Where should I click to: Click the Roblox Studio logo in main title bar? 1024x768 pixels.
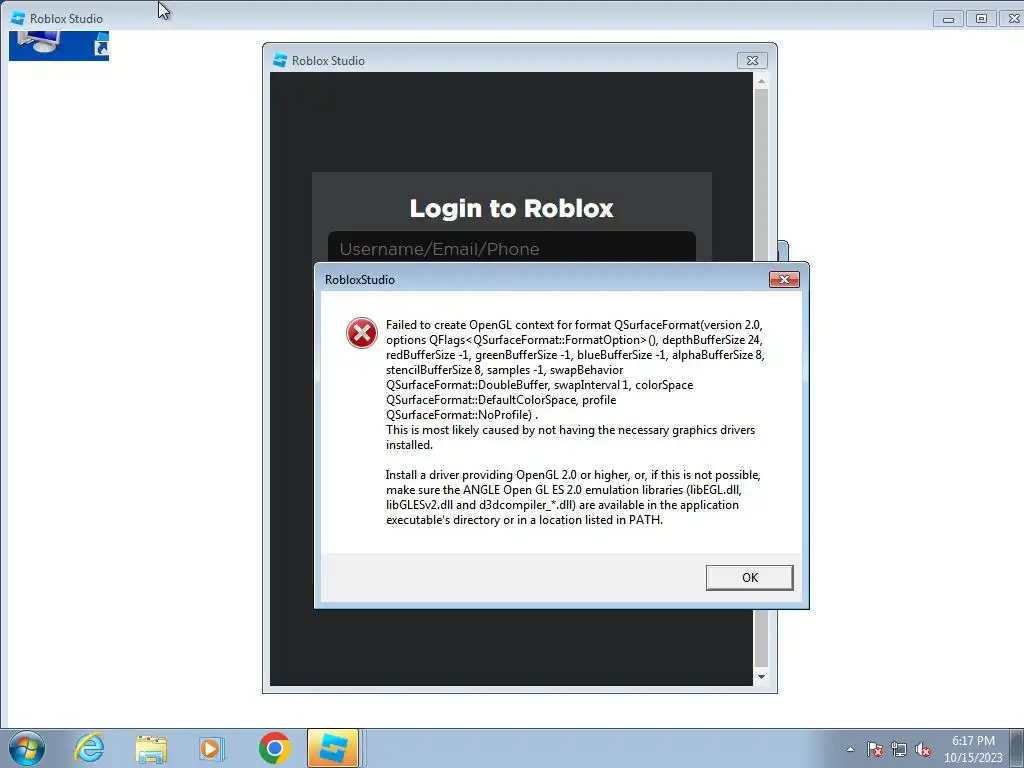coord(18,18)
